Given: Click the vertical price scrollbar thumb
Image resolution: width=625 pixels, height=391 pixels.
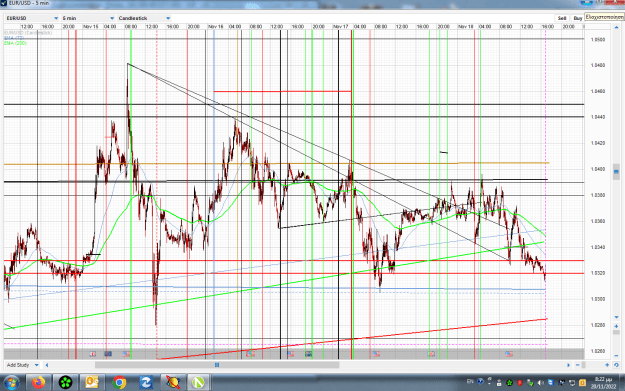Looking at the screenshot, I should (616, 172).
